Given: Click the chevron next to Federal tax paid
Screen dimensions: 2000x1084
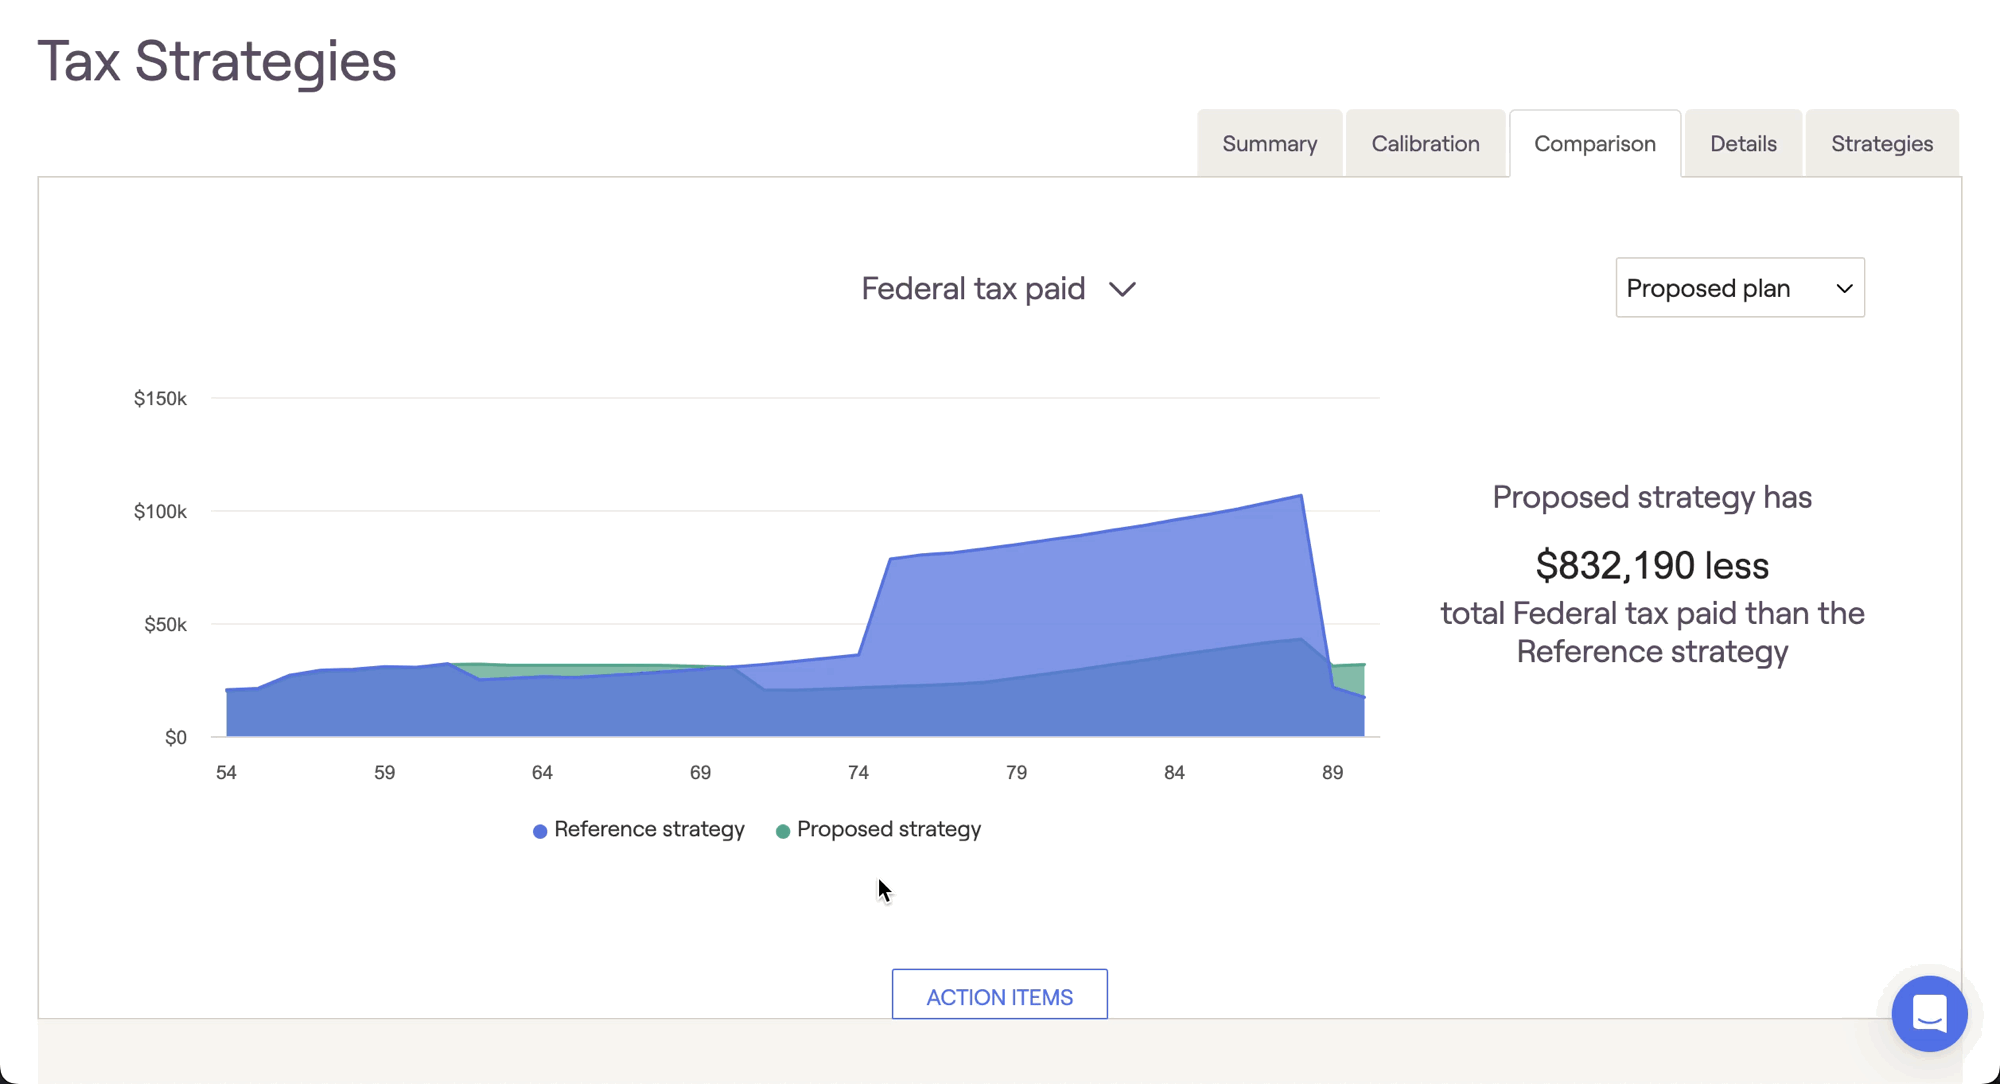Looking at the screenshot, I should 1122,289.
